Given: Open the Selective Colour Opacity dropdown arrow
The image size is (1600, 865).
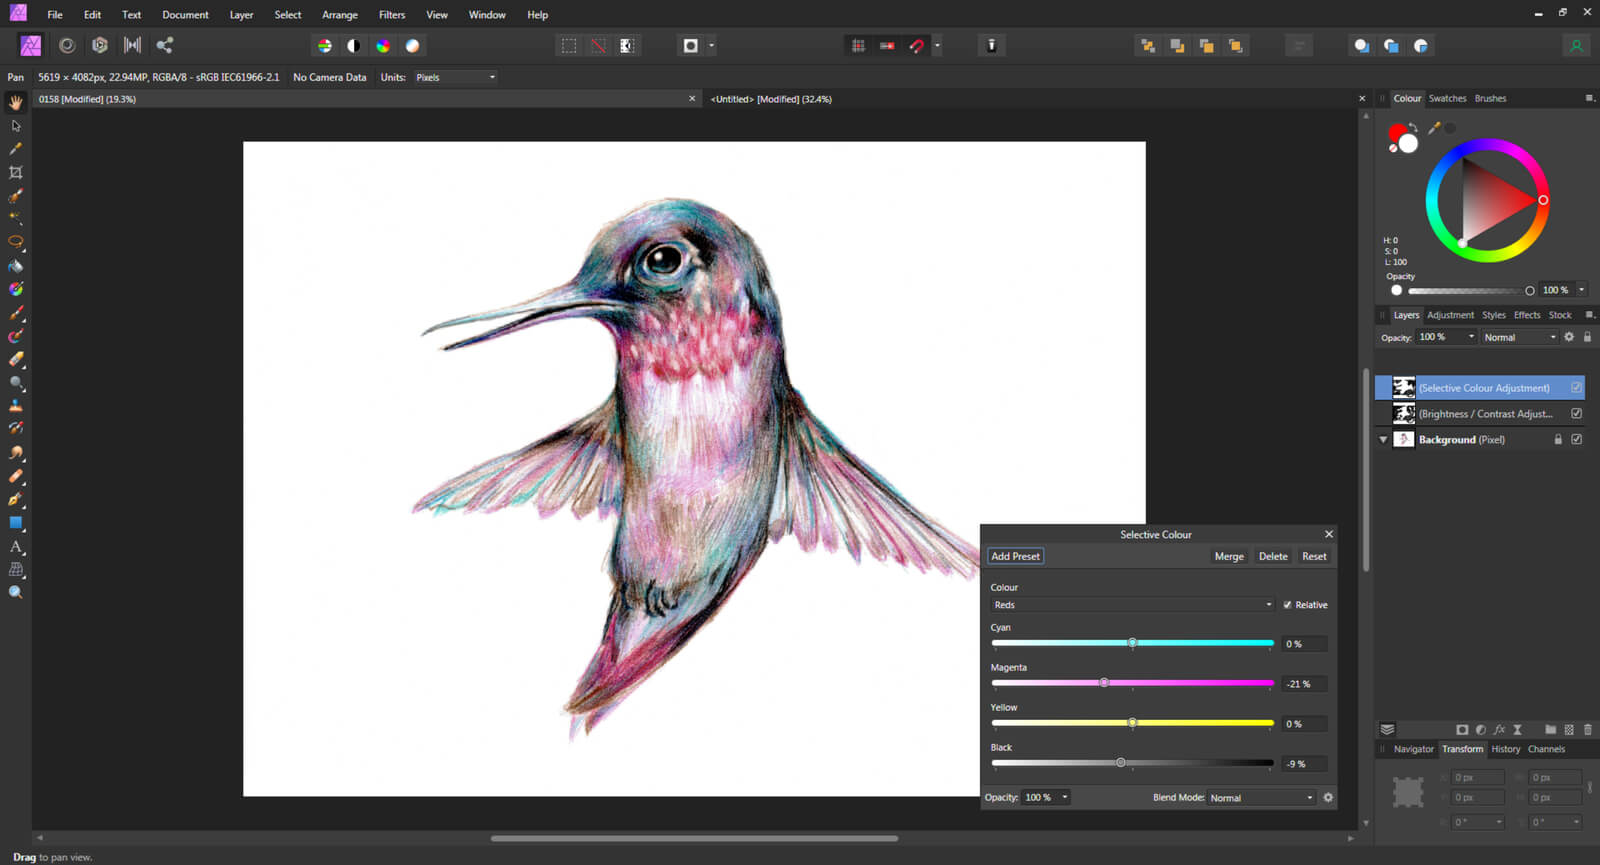Looking at the screenshot, I should coord(1065,798).
